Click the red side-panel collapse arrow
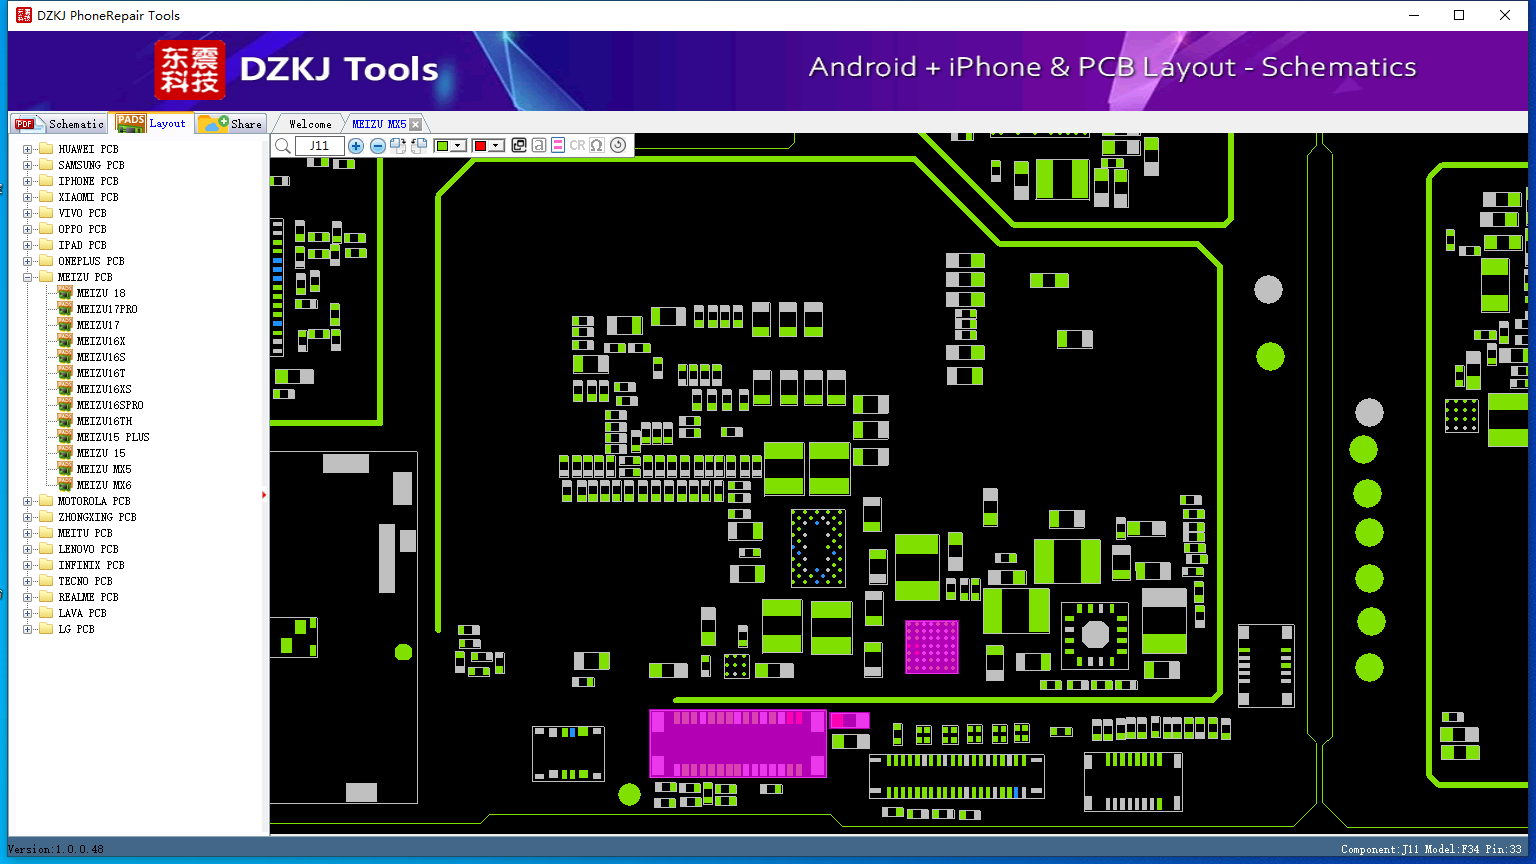Screen dimensions: 1536x864 264,495
